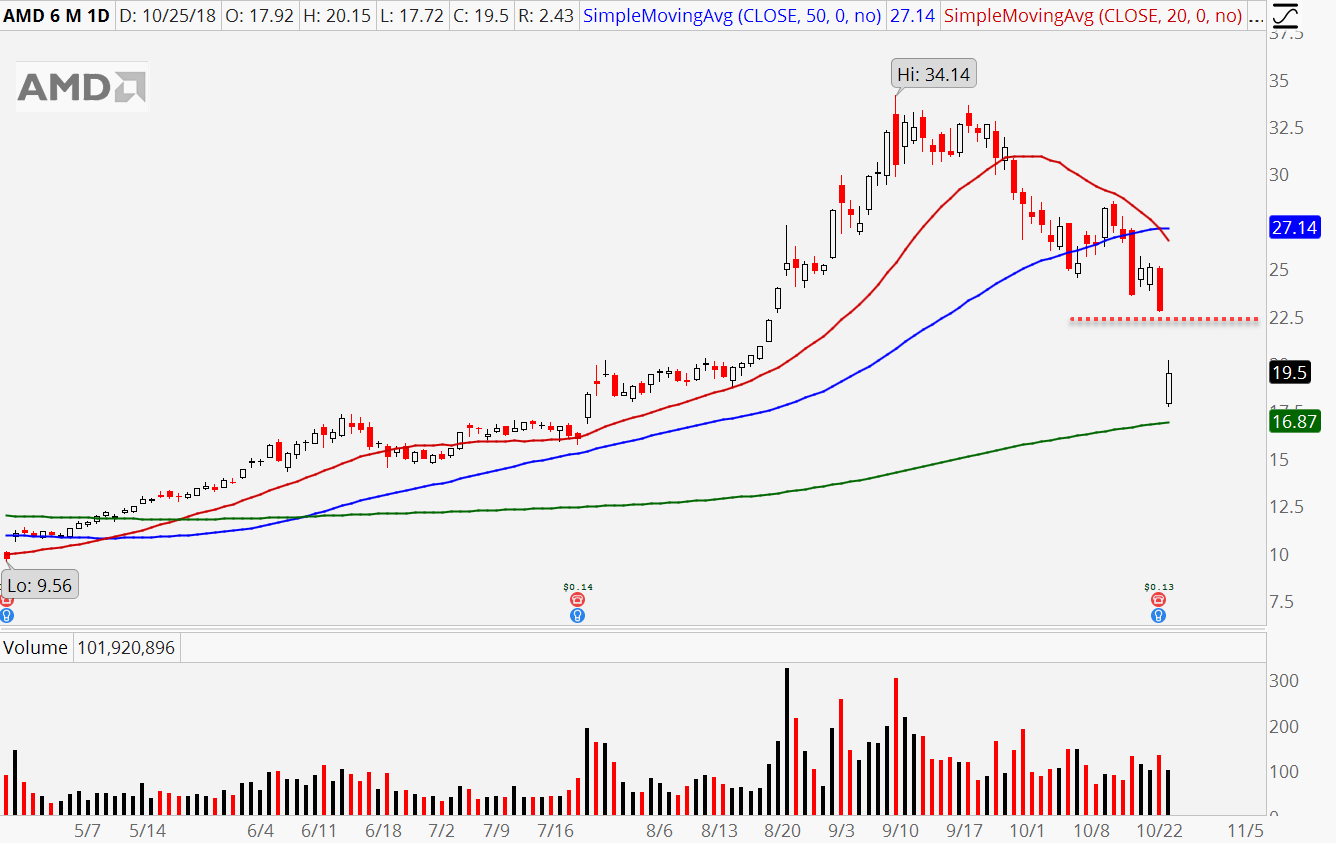1336x843 pixels.
Task: Click the 5/7 date on the time axis
Action: click(x=88, y=831)
